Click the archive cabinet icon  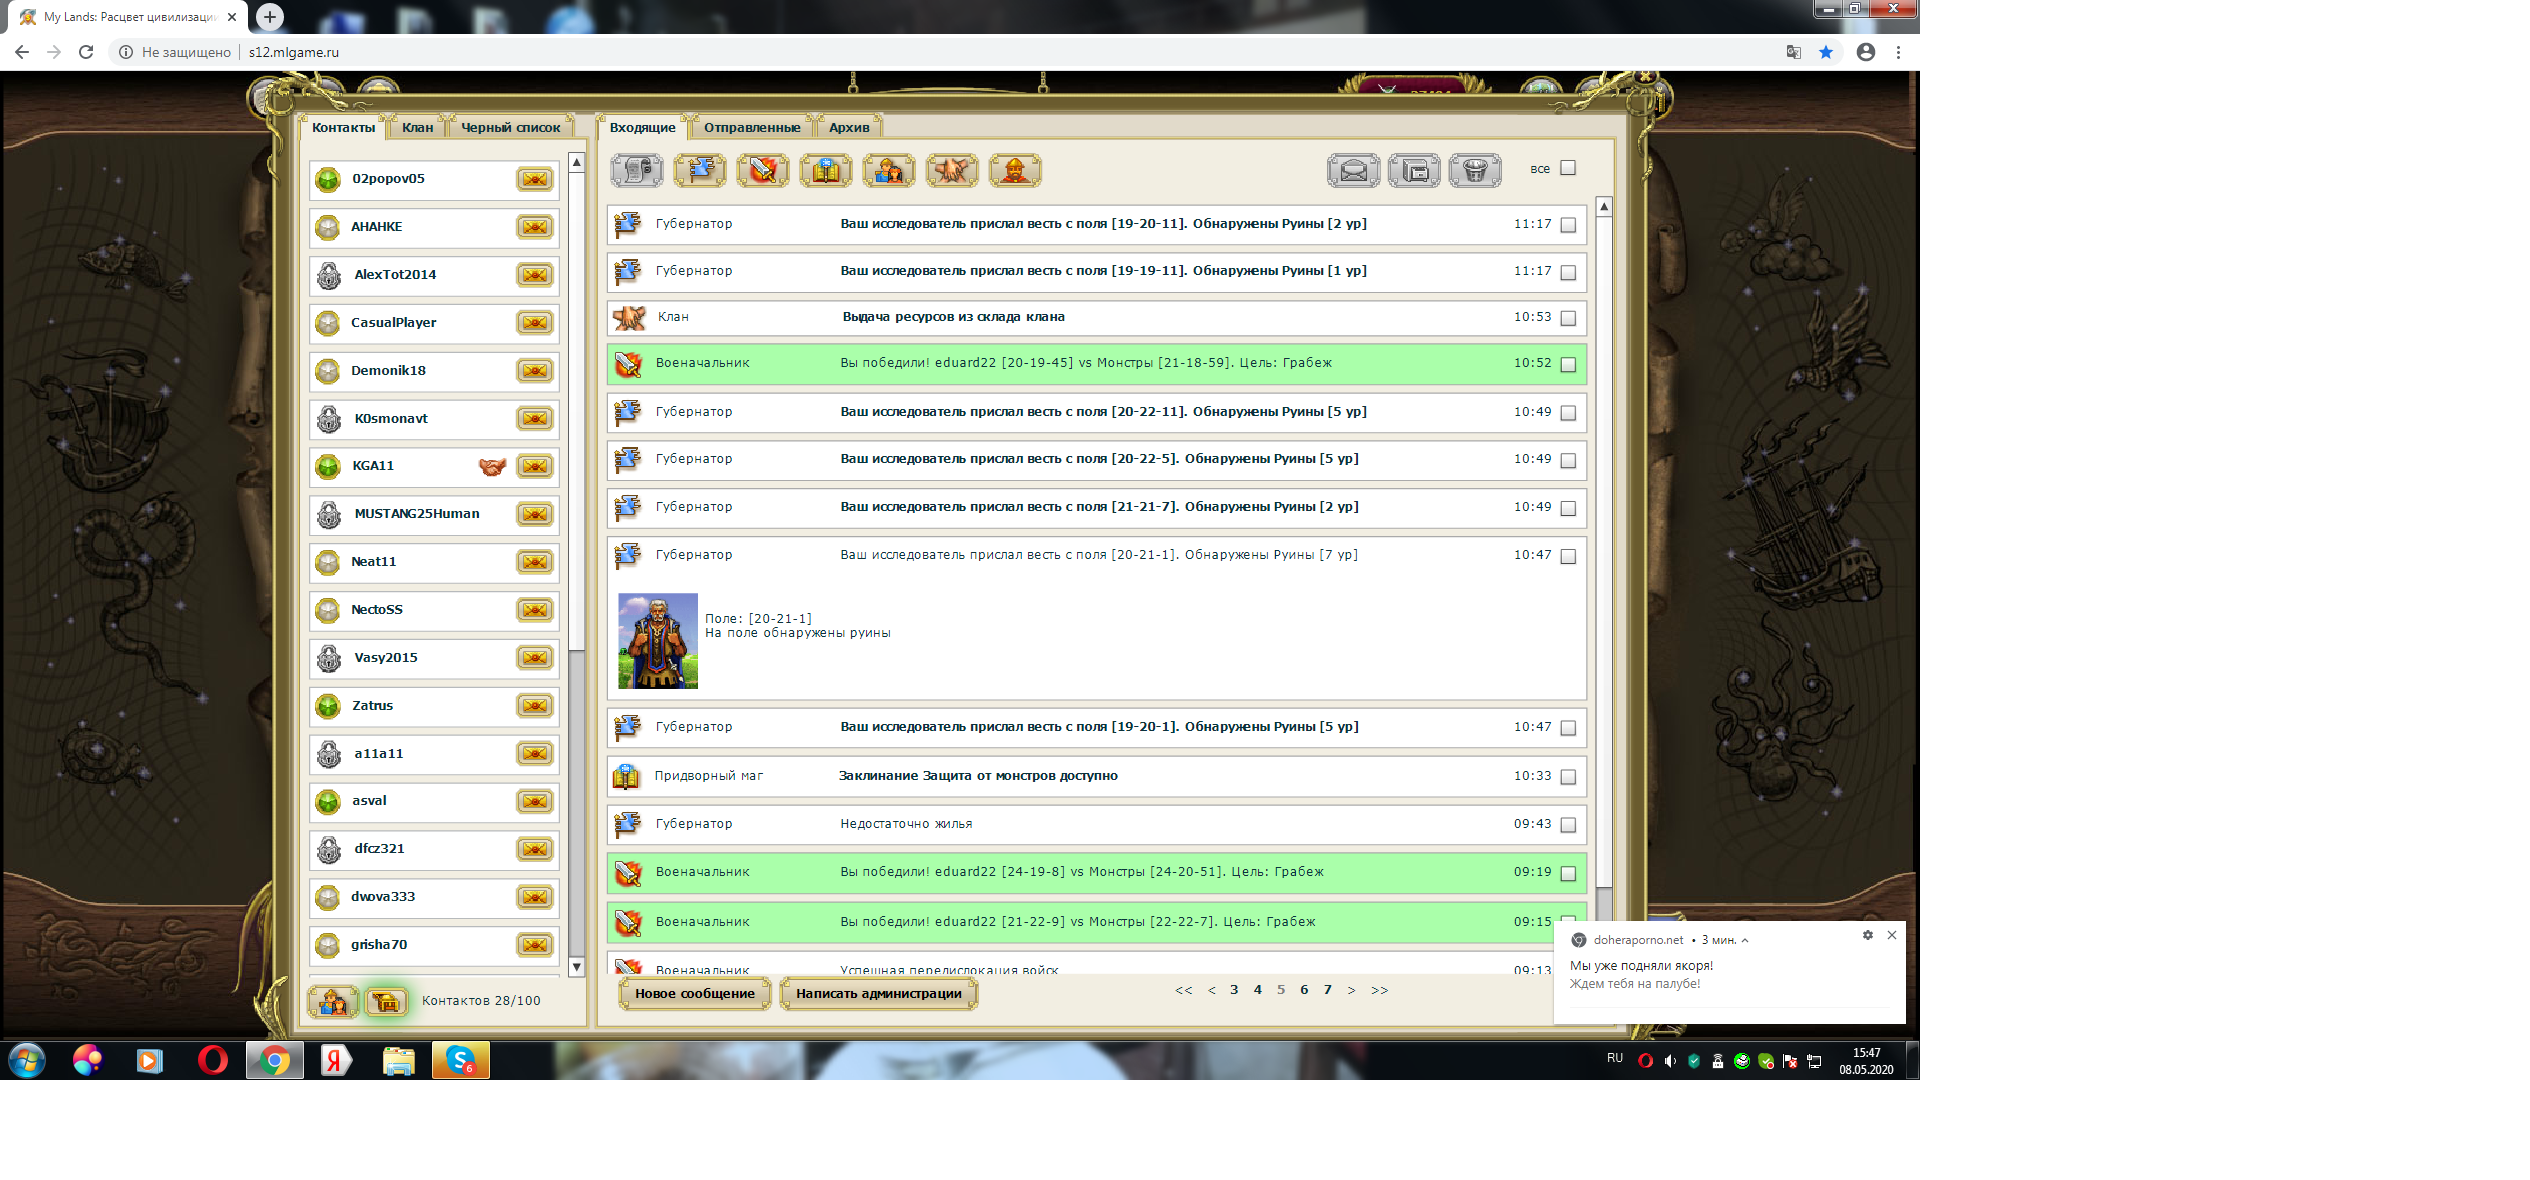pyautogui.click(x=1414, y=171)
